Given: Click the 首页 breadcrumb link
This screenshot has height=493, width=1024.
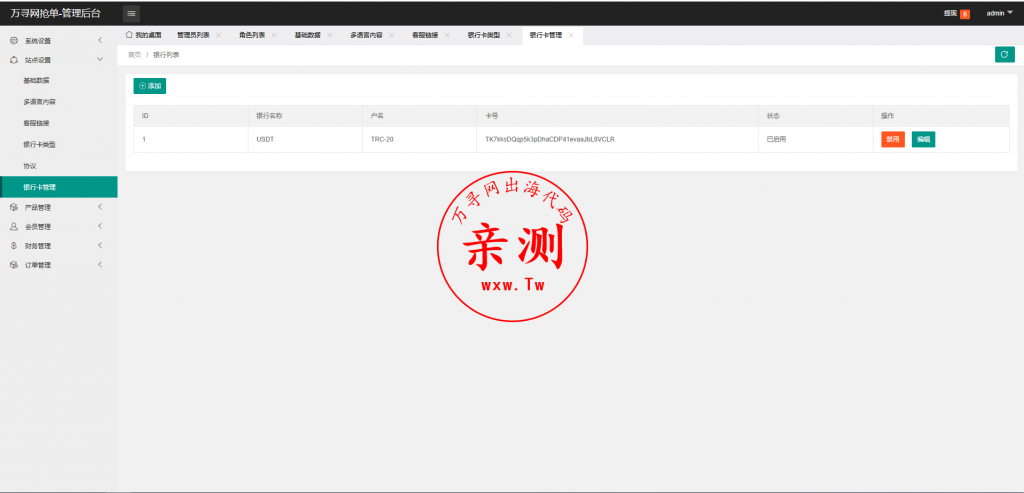Looking at the screenshot, I should pos(134,55).
